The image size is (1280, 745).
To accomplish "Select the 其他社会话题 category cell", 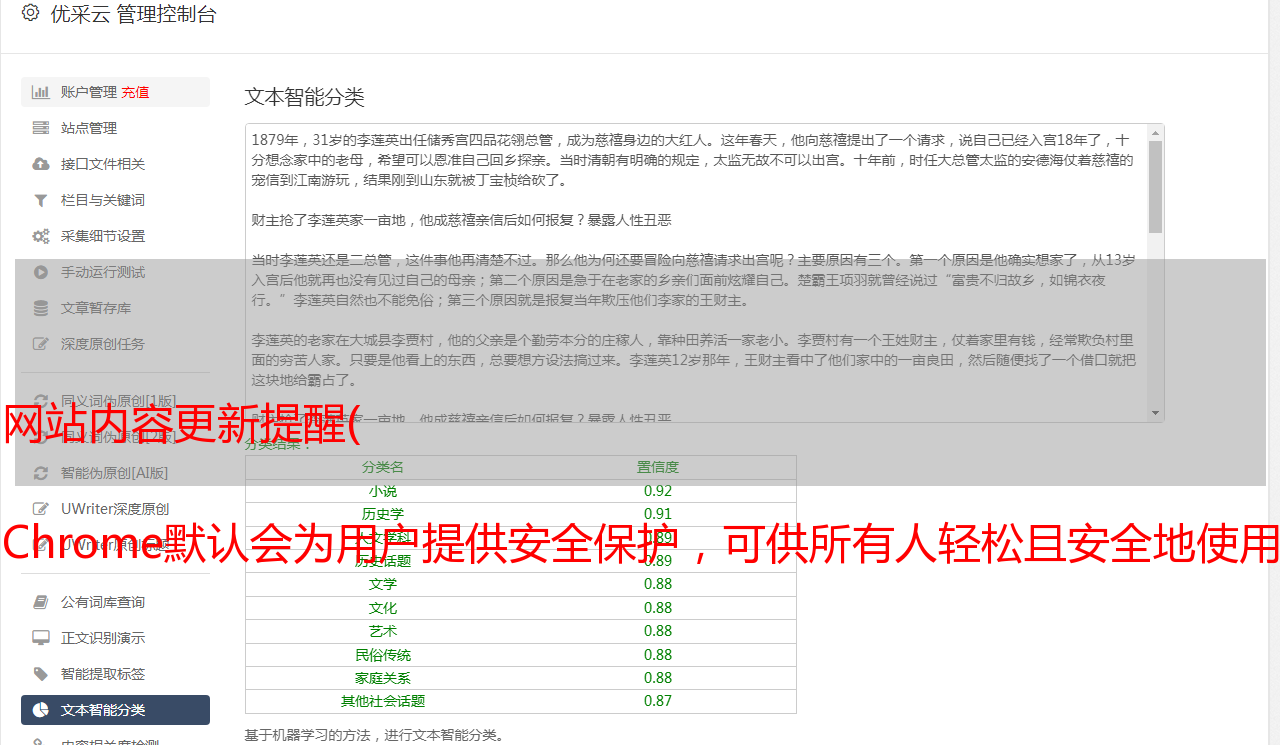I will (x=383, y=701).
